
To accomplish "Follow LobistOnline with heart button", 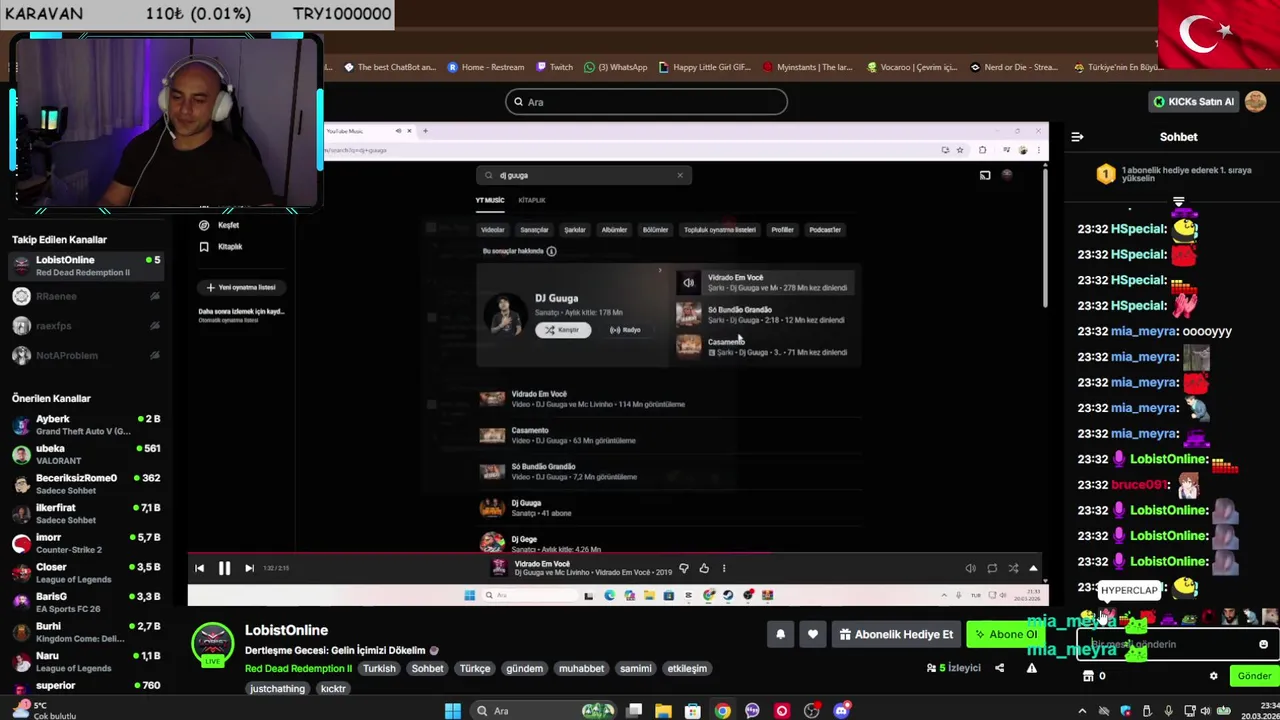I will pyautogui.click(x=812, y=634).
